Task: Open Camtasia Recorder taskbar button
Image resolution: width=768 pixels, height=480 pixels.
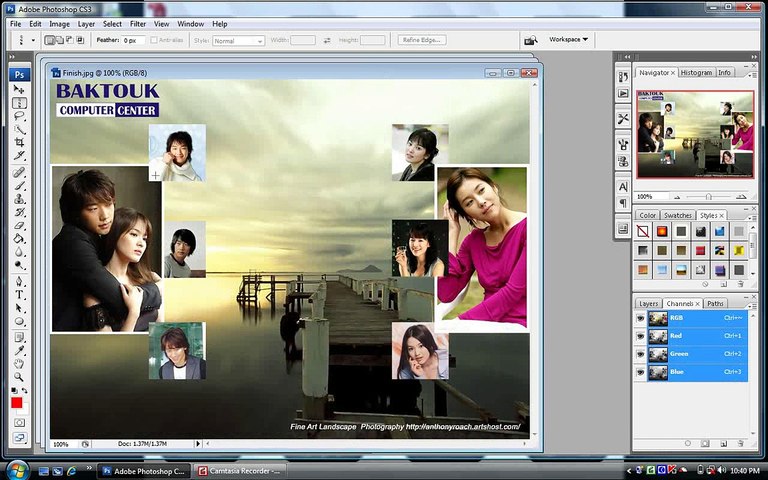Action: [240, 471]
